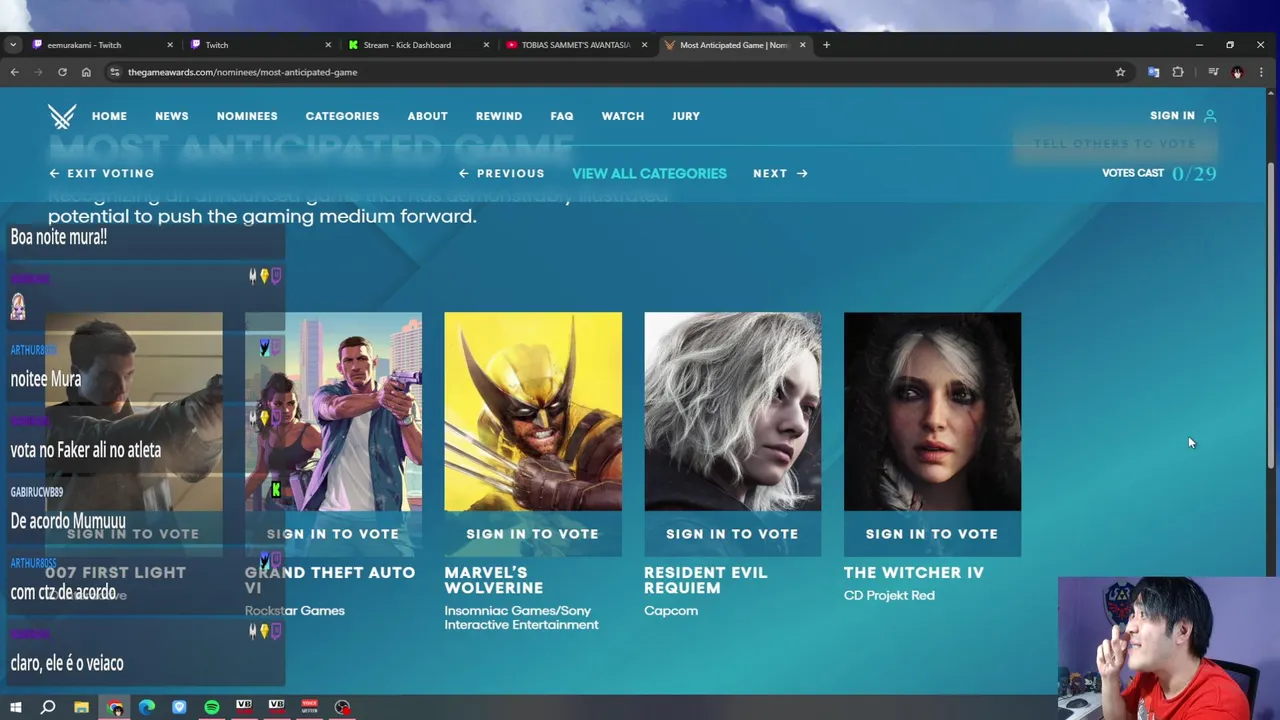Image resolution: width=1280 pixels, height=720 pixels.
Task: Open the tab search dropdown
Action: click(x=12, y=45)
